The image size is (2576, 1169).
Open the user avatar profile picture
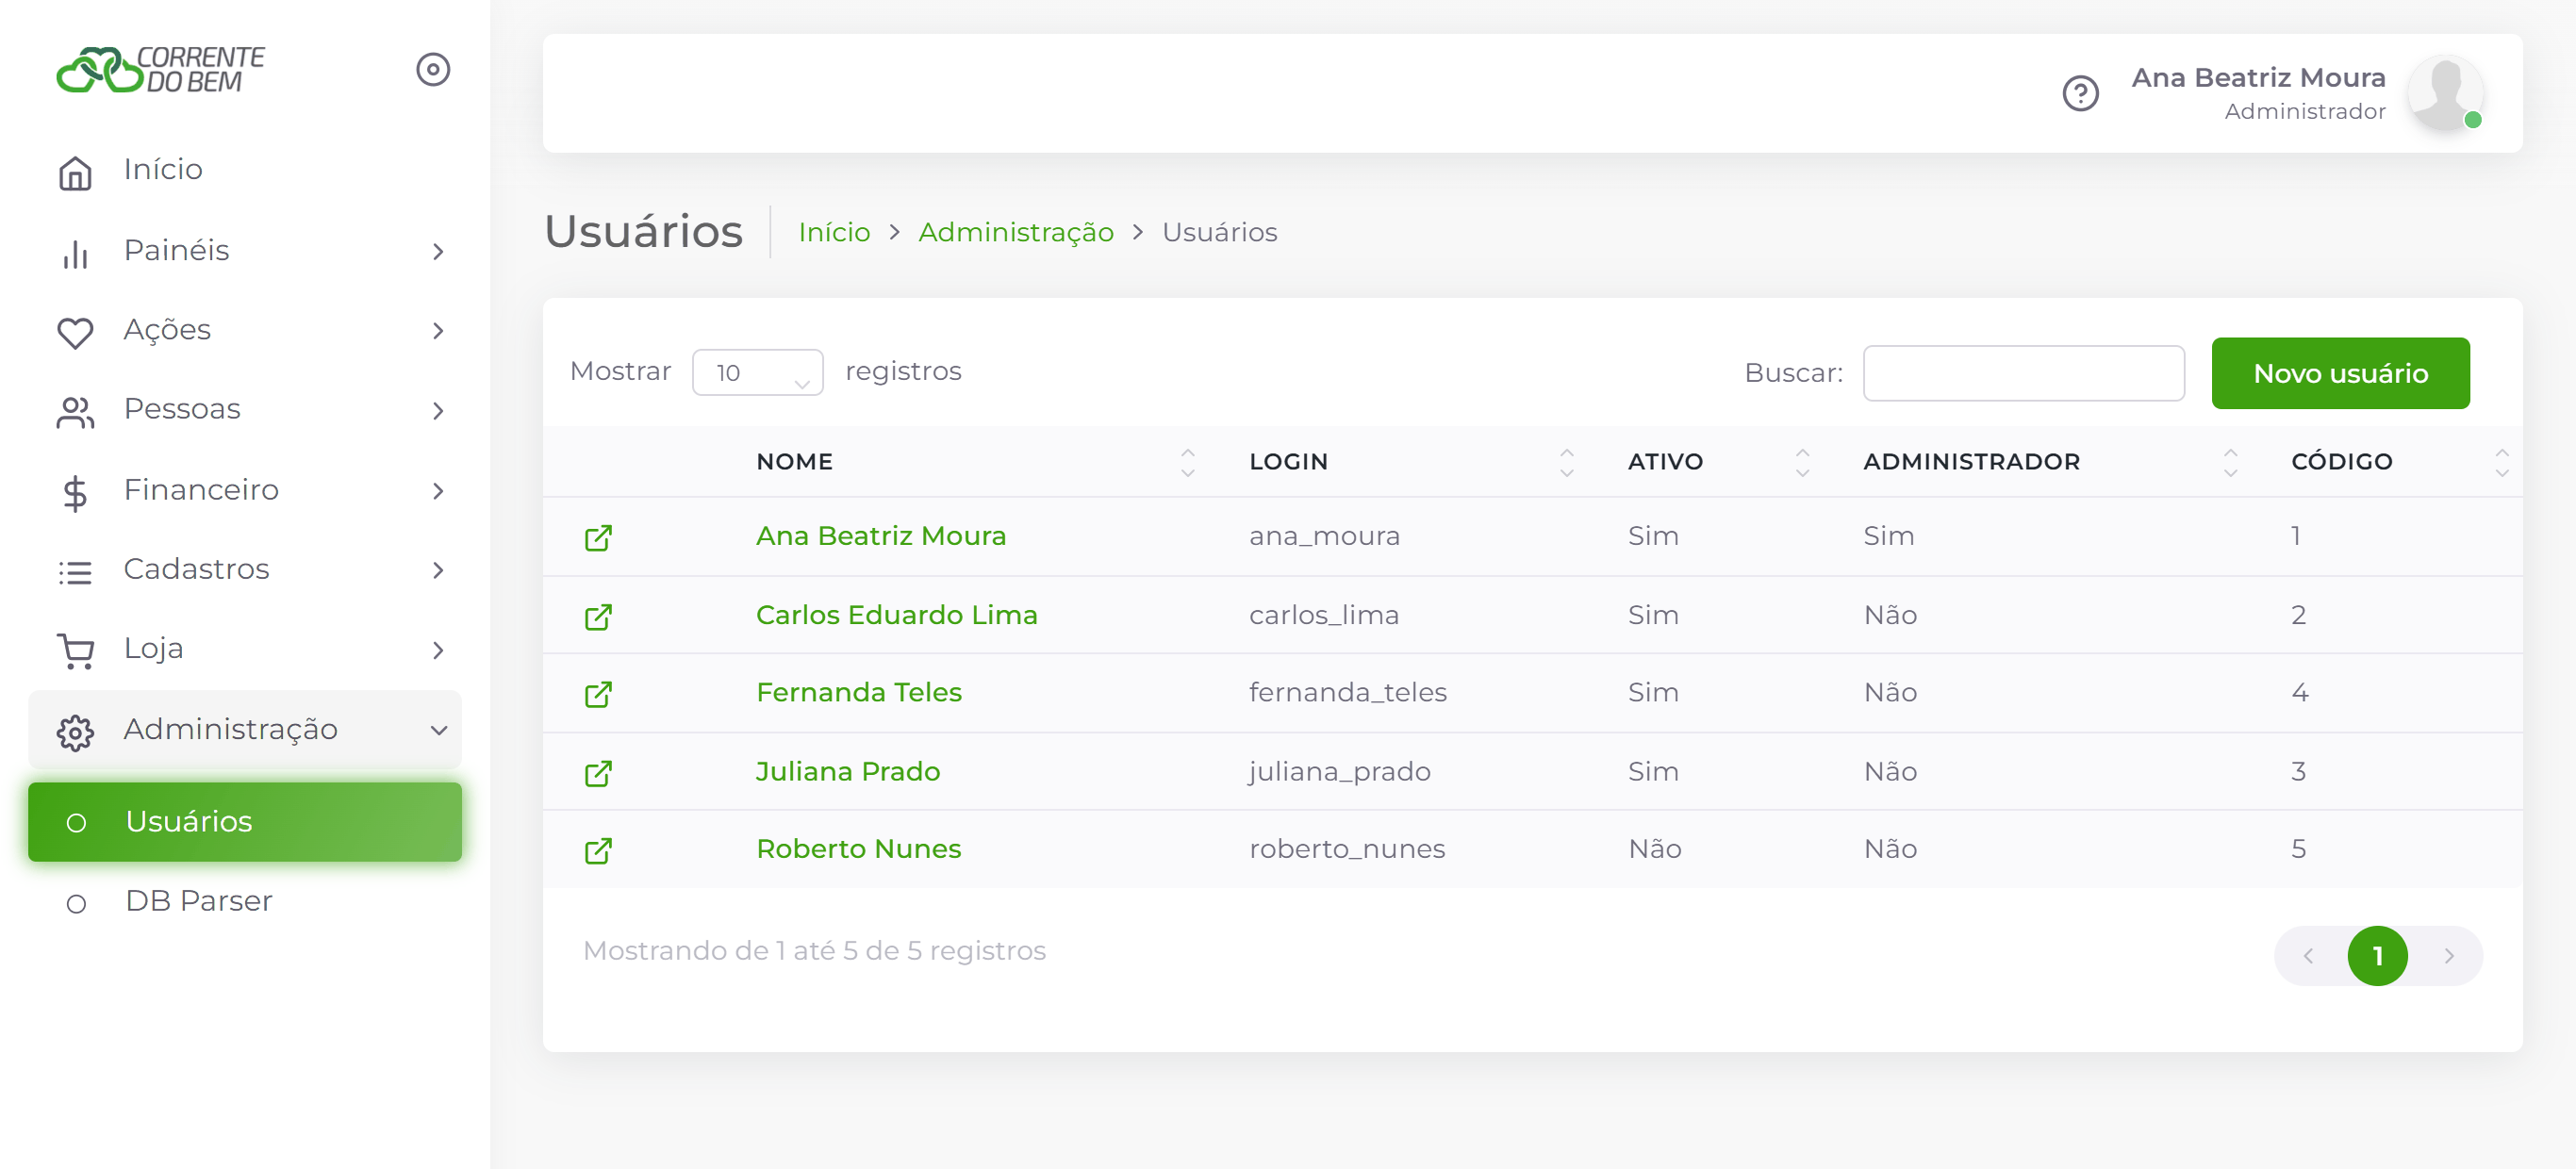(2445, 93)
